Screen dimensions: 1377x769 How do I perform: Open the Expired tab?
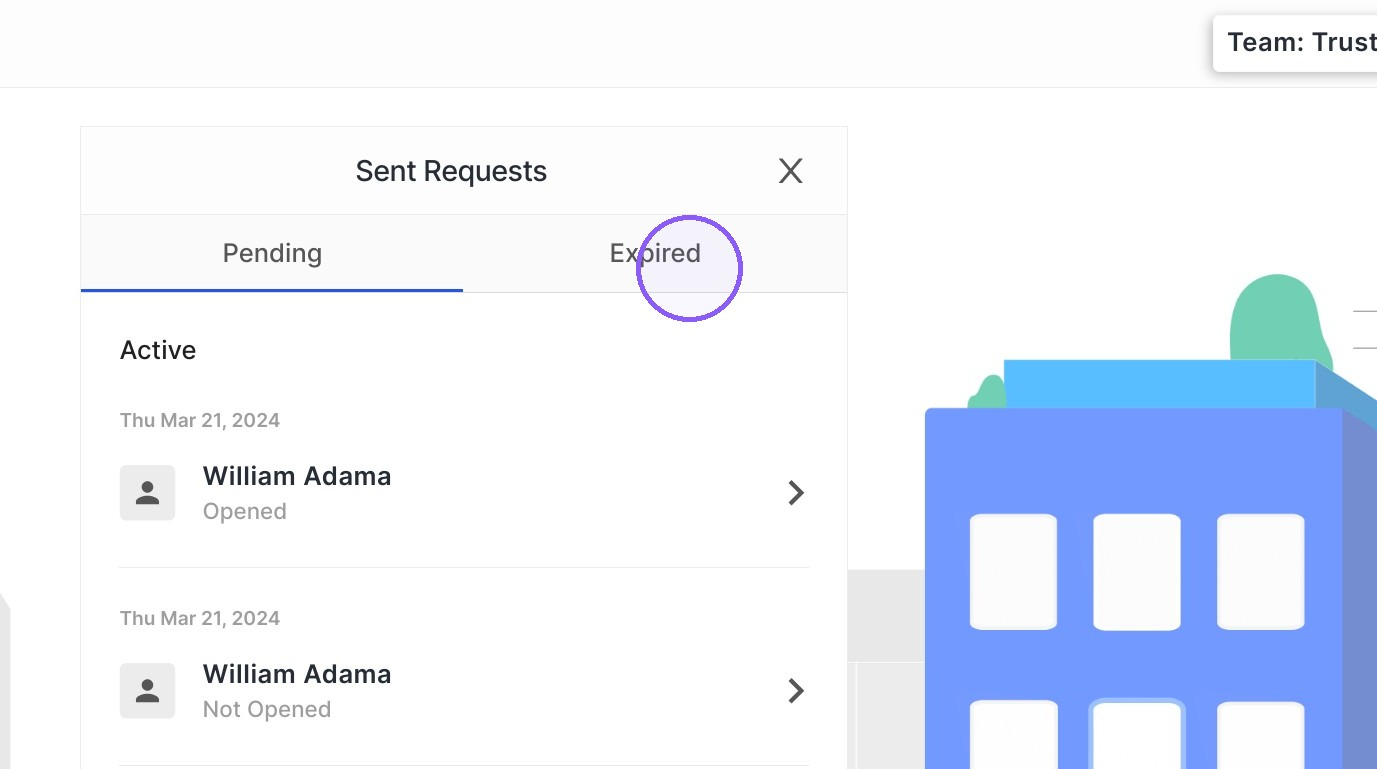tap(655, 253)
